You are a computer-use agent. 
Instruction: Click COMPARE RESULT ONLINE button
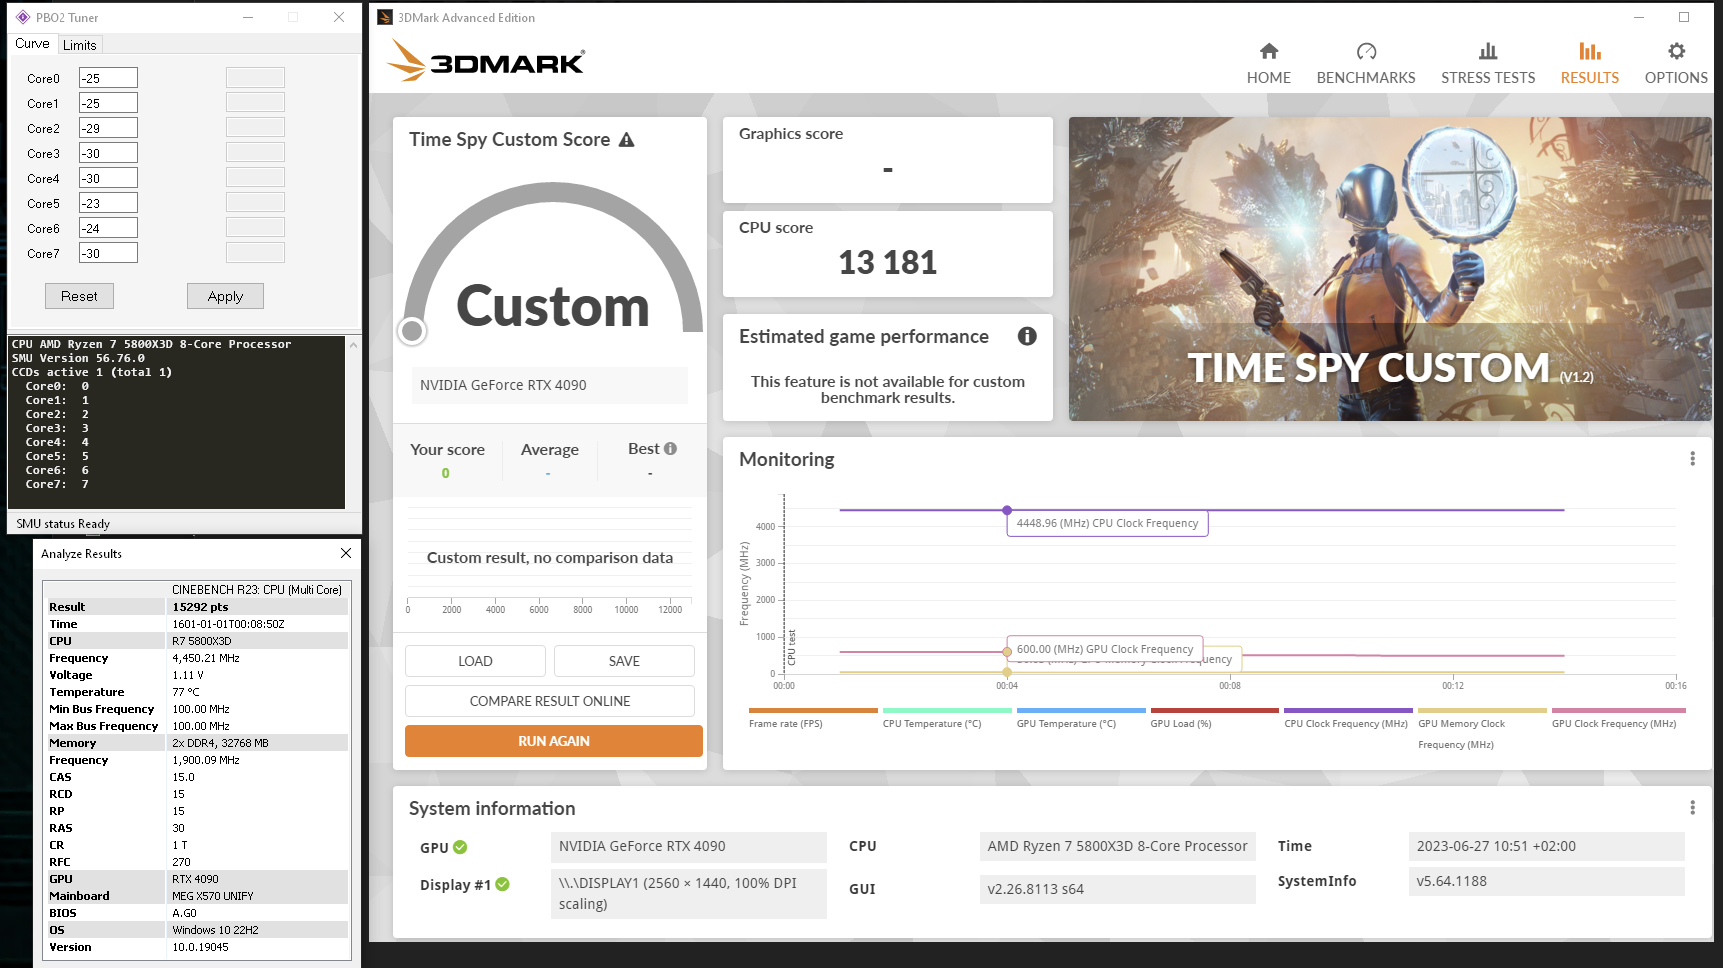coord(550,701)
